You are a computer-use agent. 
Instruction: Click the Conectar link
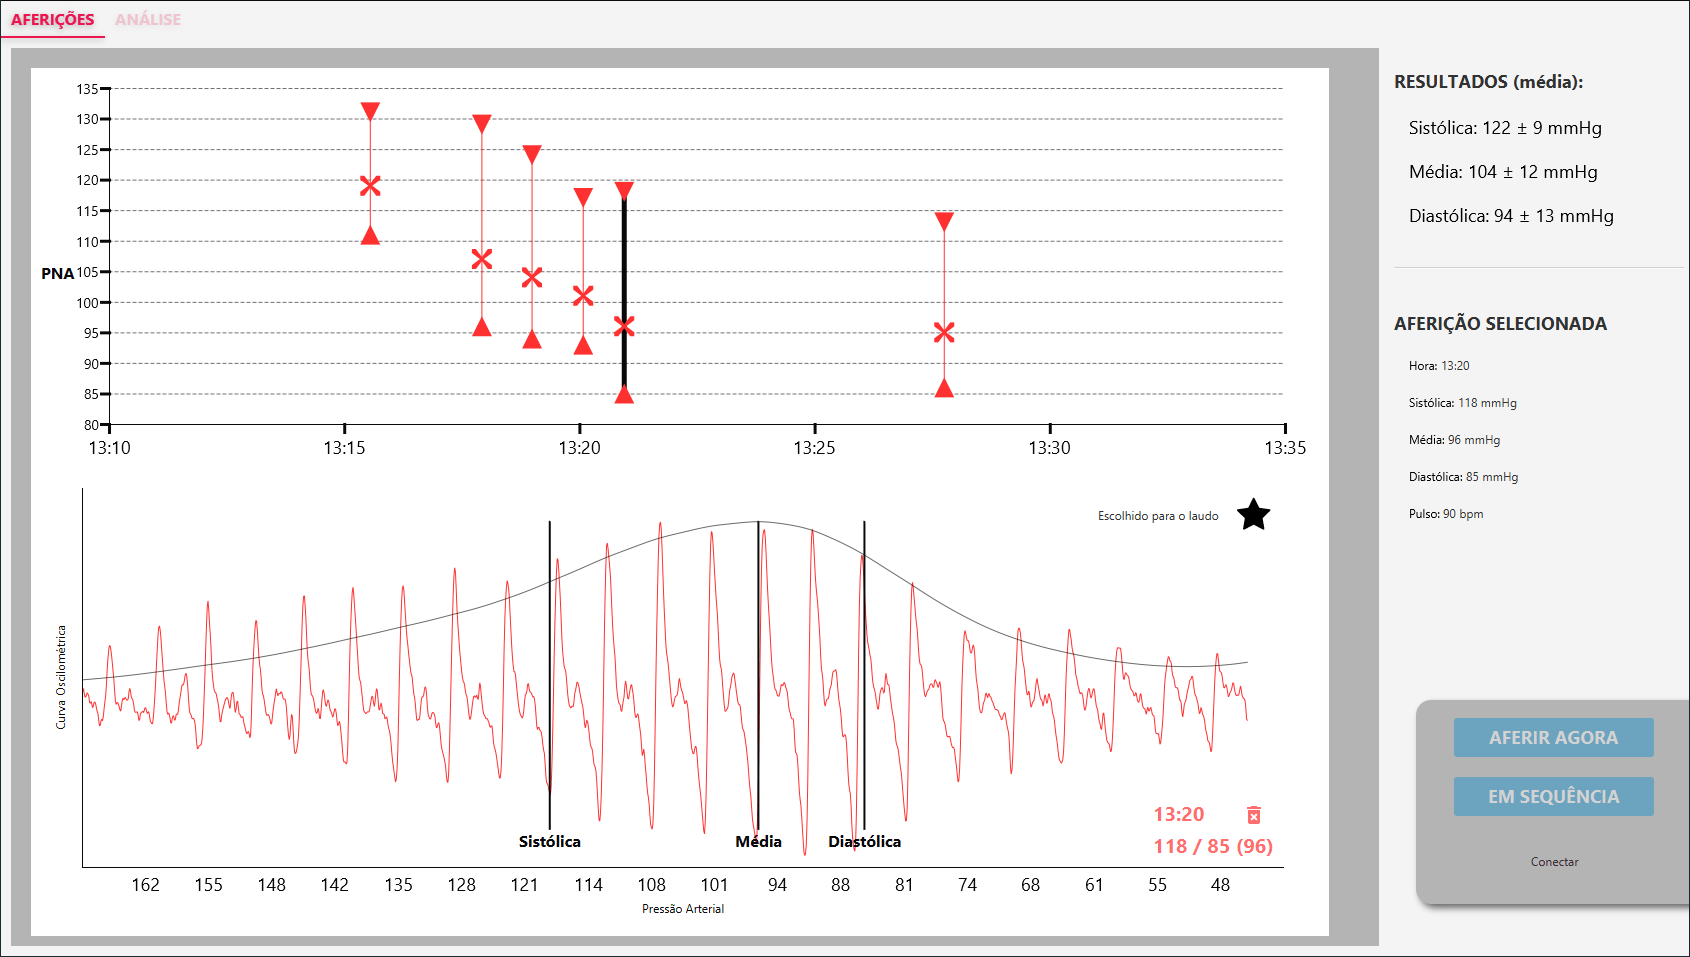click(x=1554, y=862)
